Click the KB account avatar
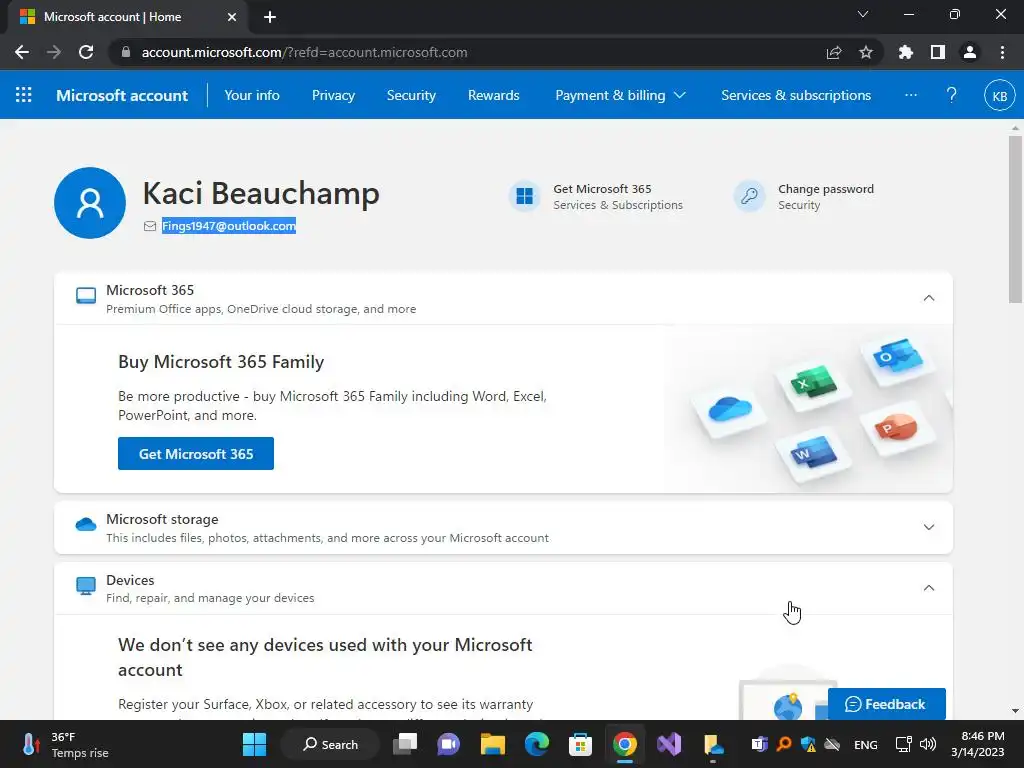The width and height of the screenshot is (1024, 768). 999,95
